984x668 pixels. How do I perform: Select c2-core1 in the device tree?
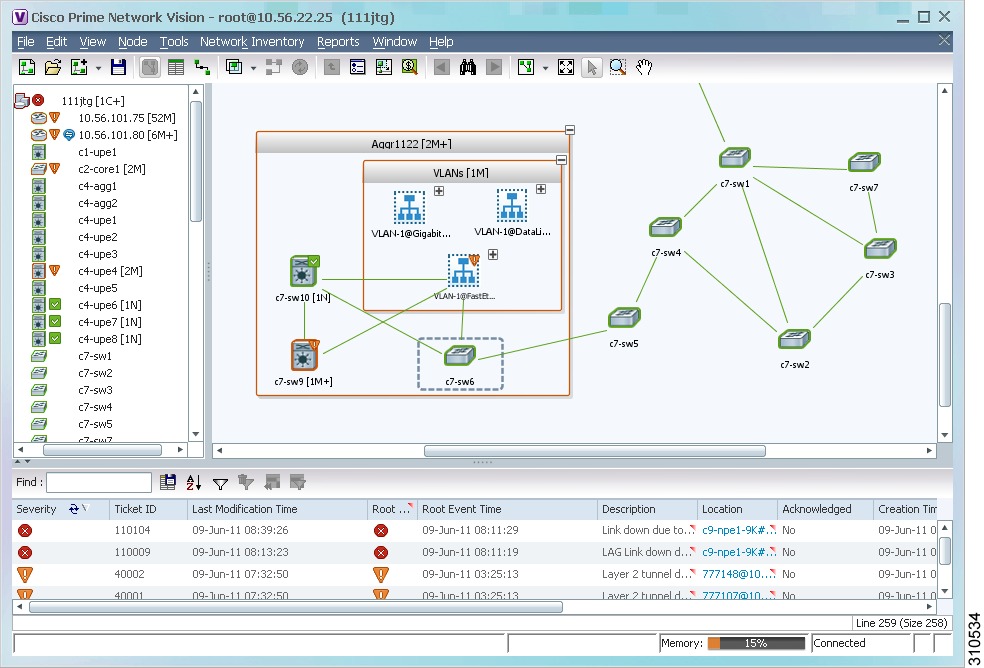[112, 169]
